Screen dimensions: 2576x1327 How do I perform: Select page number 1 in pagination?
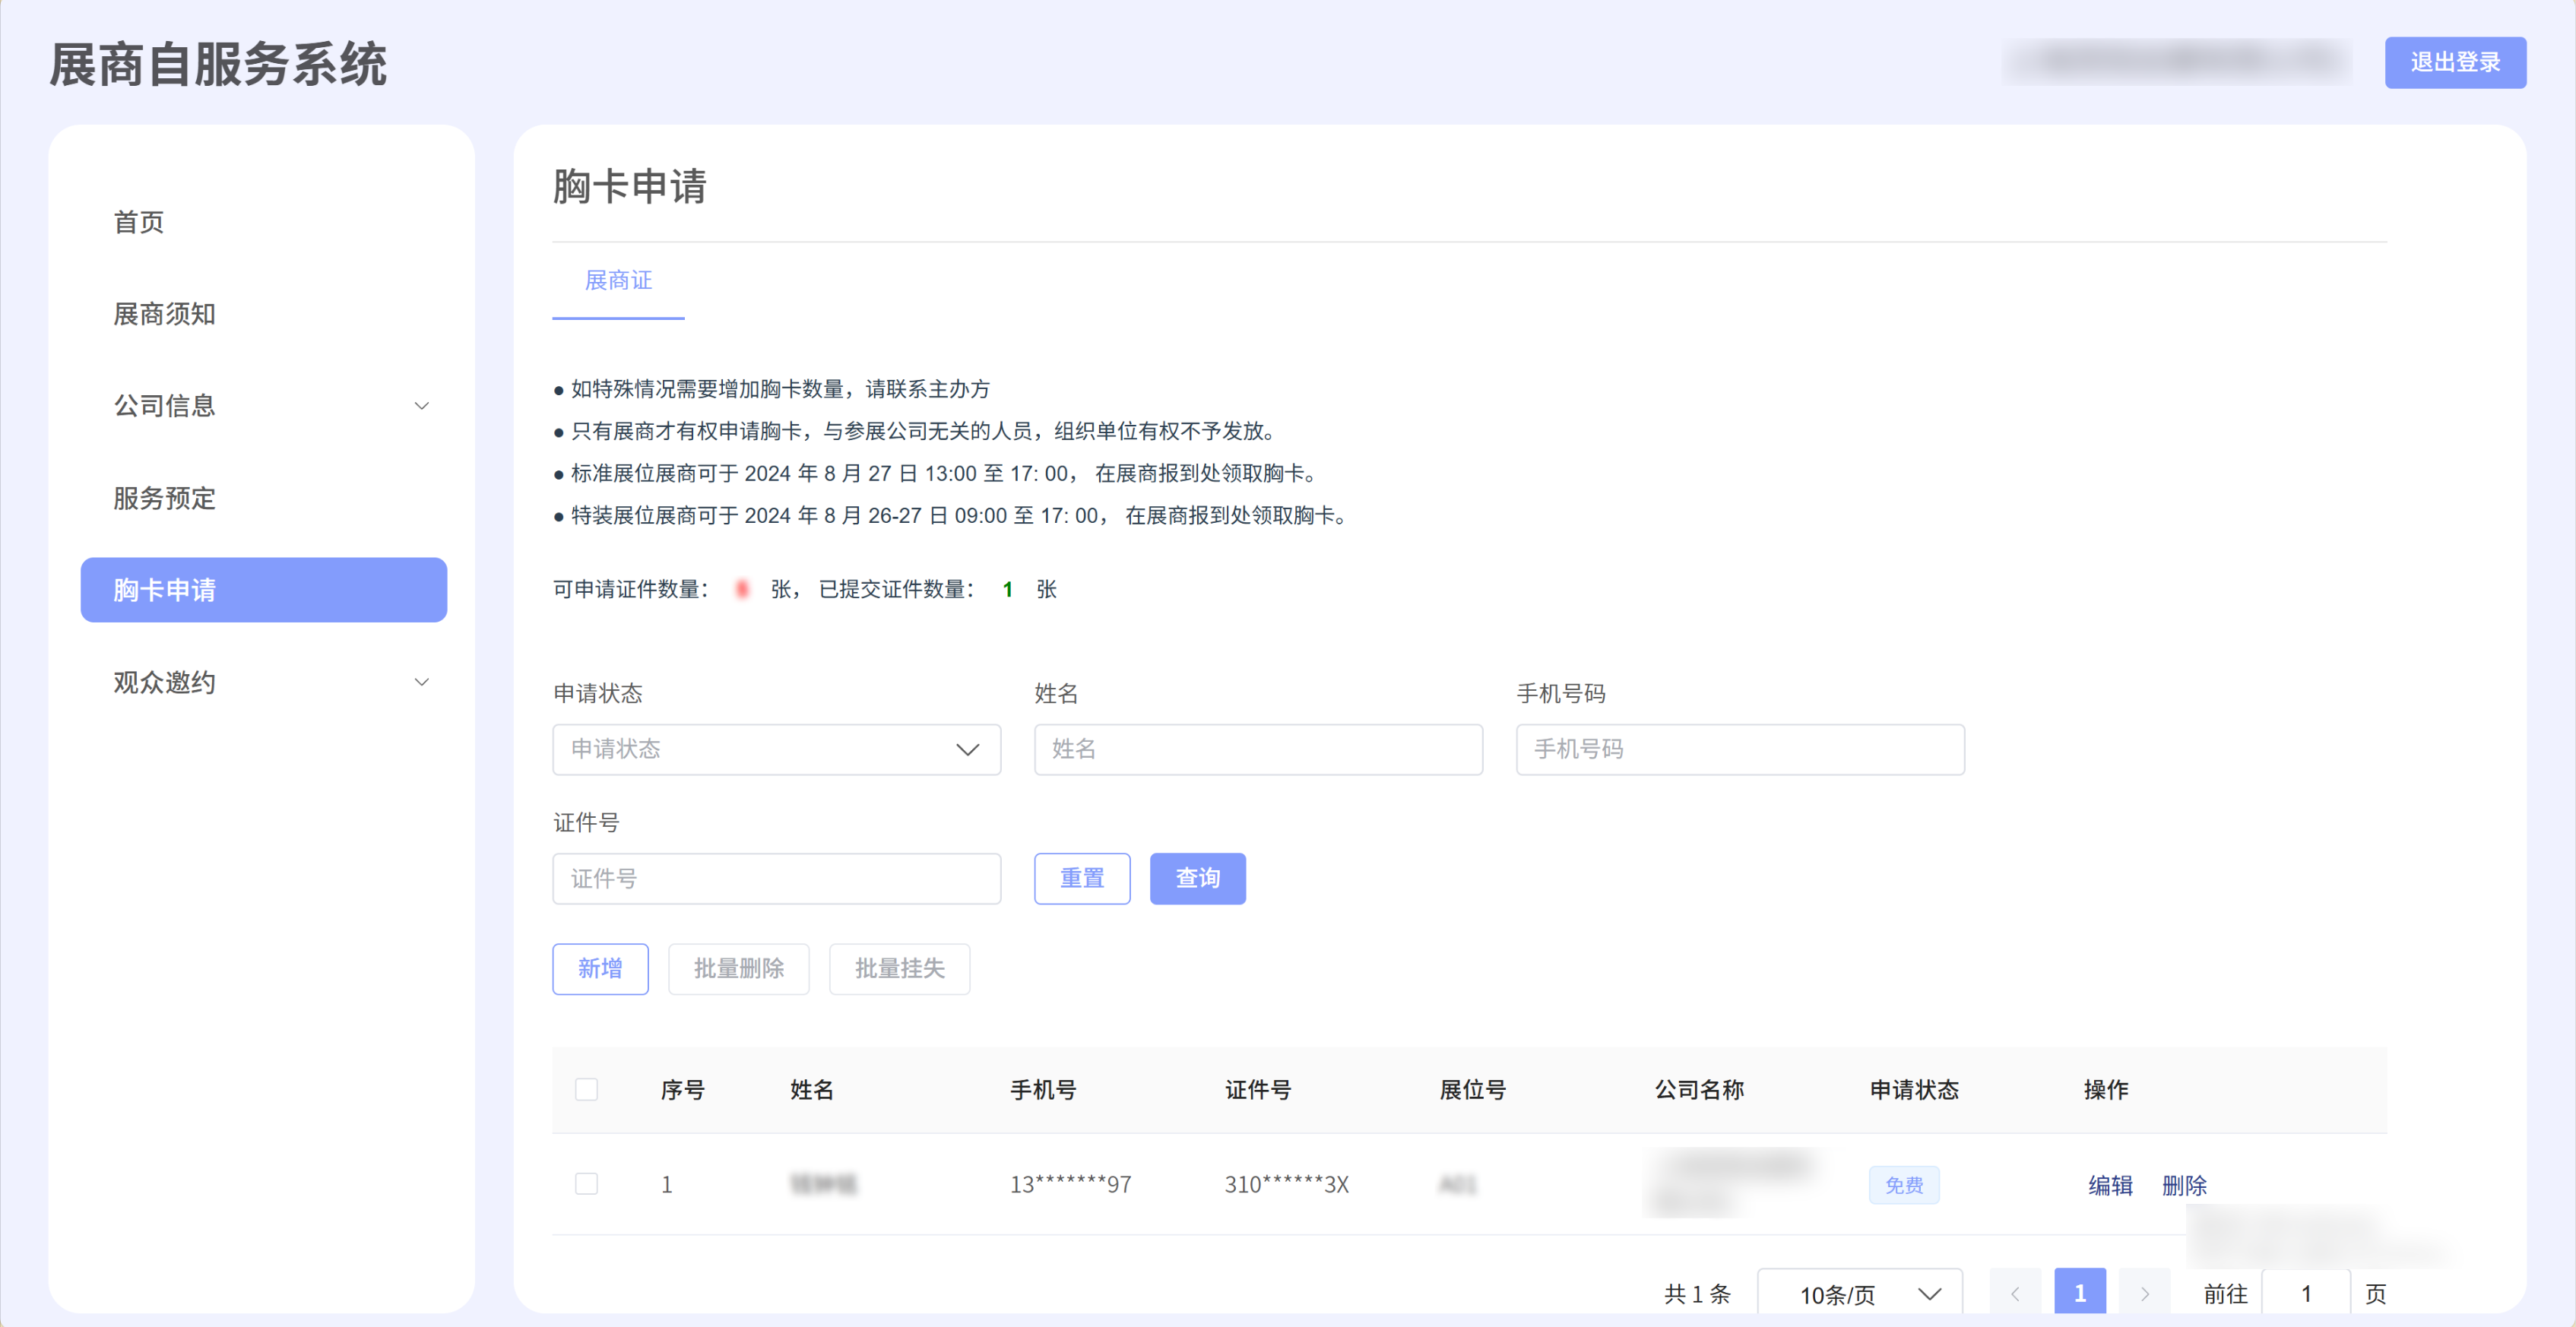pyautogui.click(x=2079, y=1293)
